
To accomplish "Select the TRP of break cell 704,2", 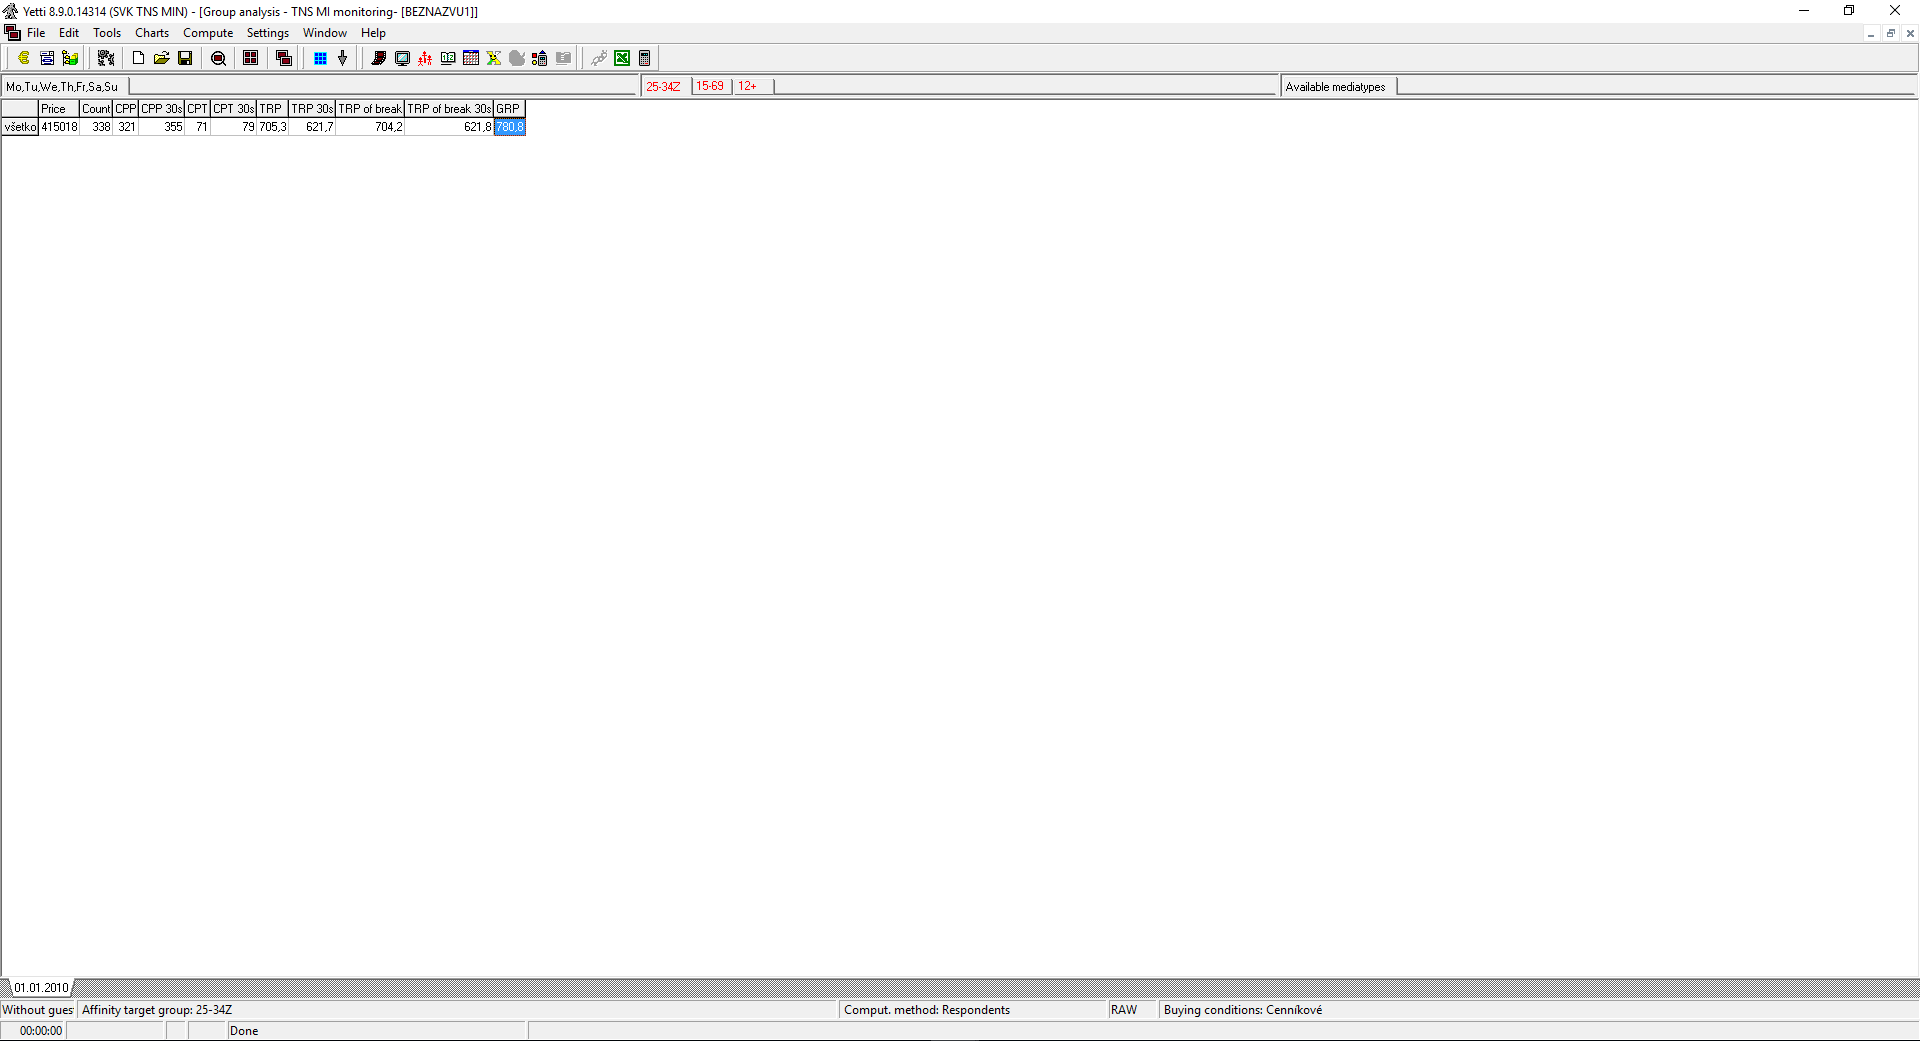I will tap(370, 127).
